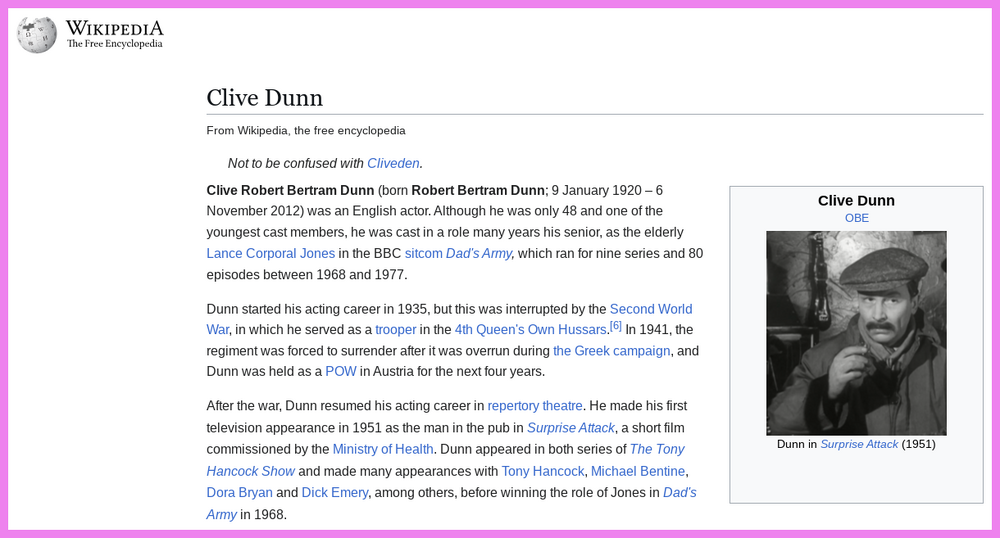Open 4th Queen's Own Hussars link
The height and width of the screenshot is (538, 1000).
530,330
